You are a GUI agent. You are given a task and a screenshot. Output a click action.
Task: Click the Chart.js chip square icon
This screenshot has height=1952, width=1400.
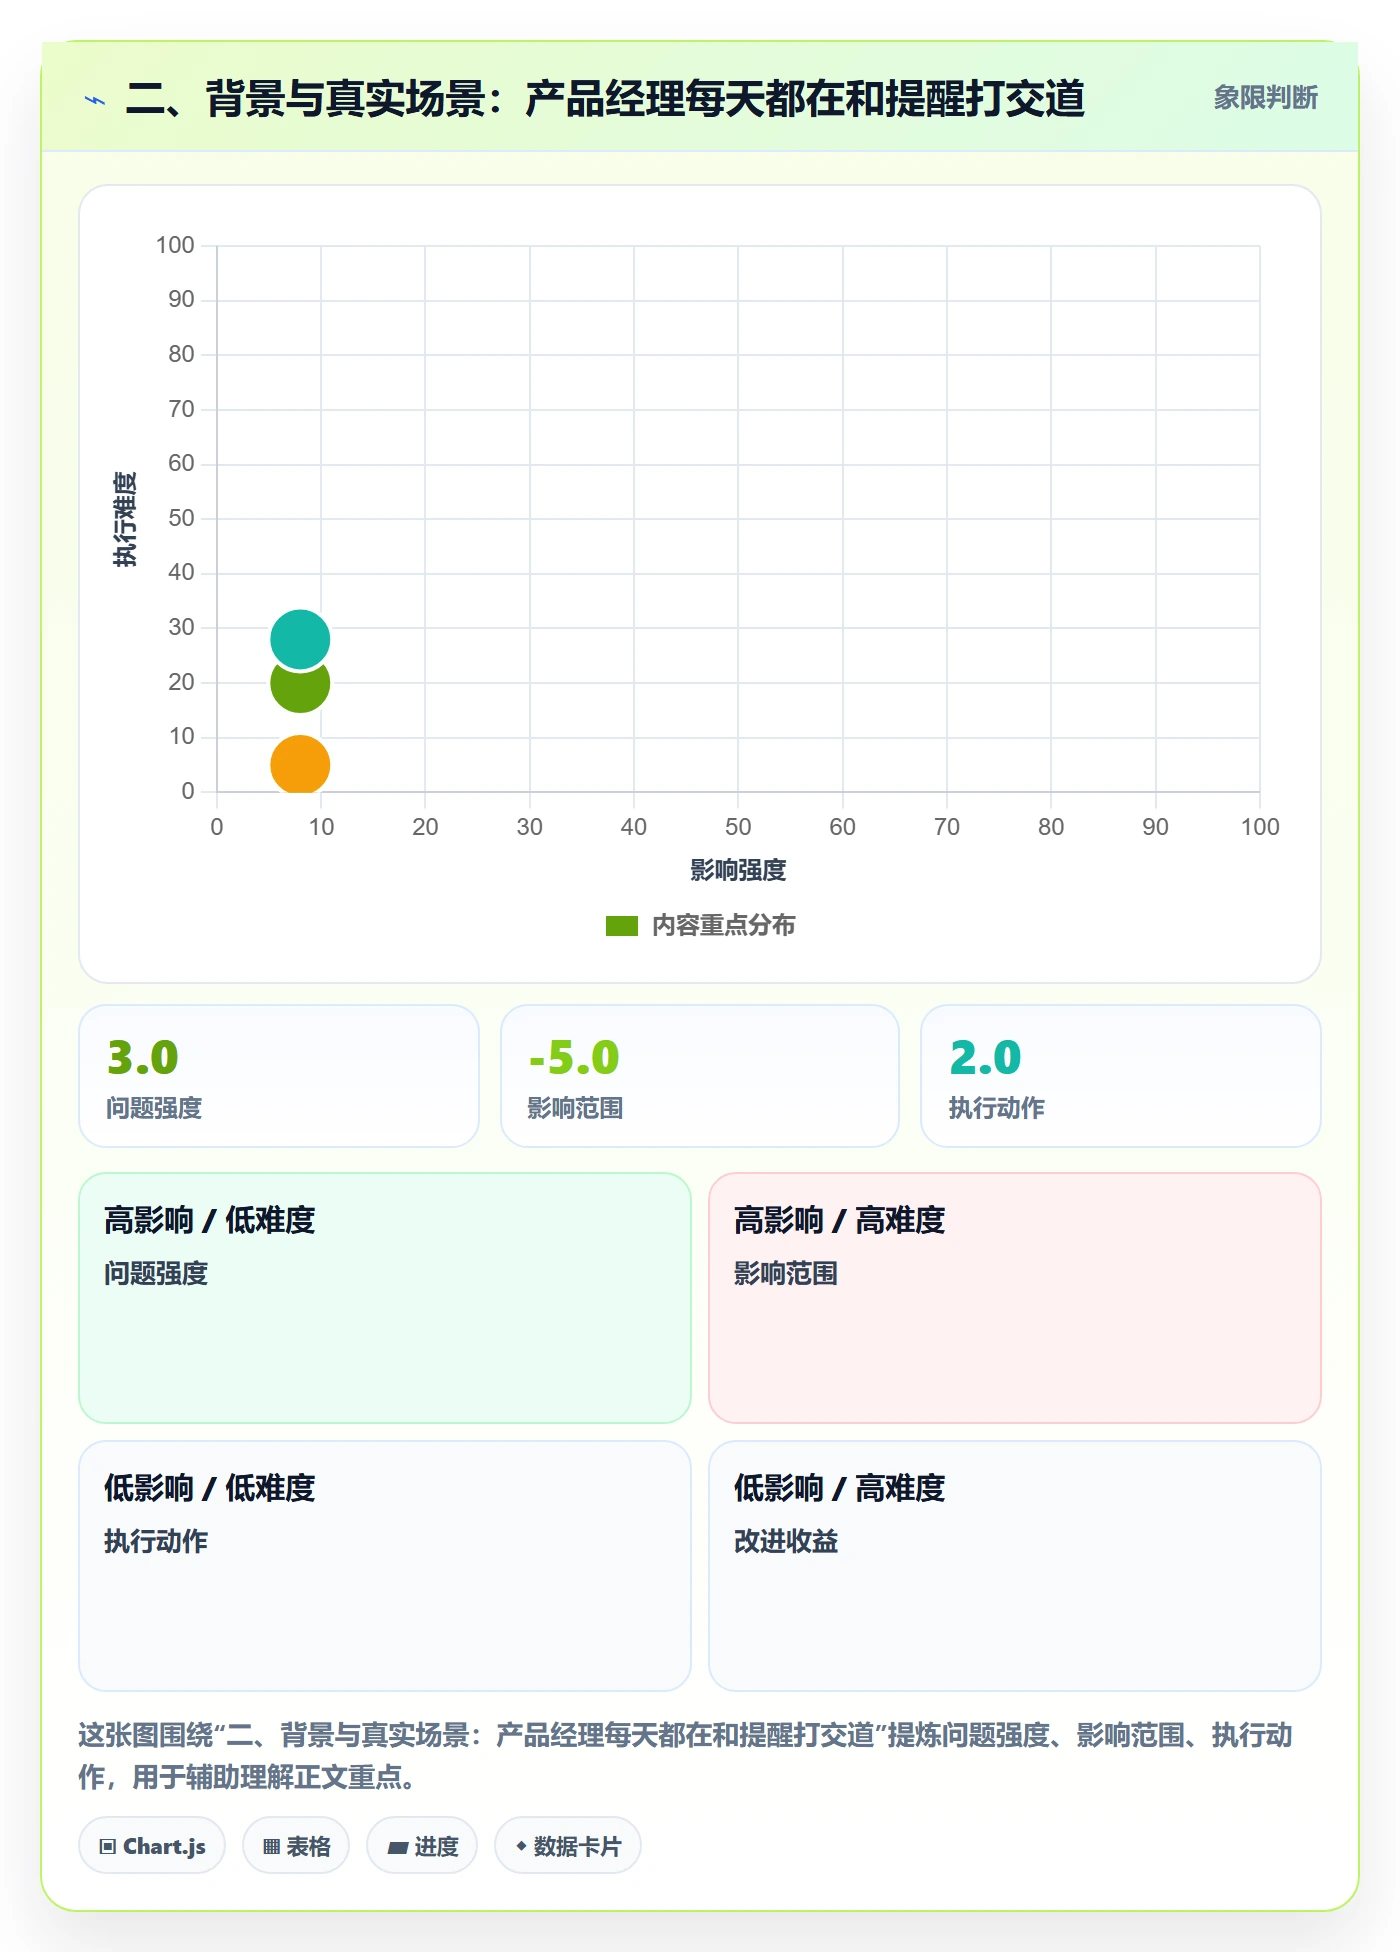tap(108, 1847)
